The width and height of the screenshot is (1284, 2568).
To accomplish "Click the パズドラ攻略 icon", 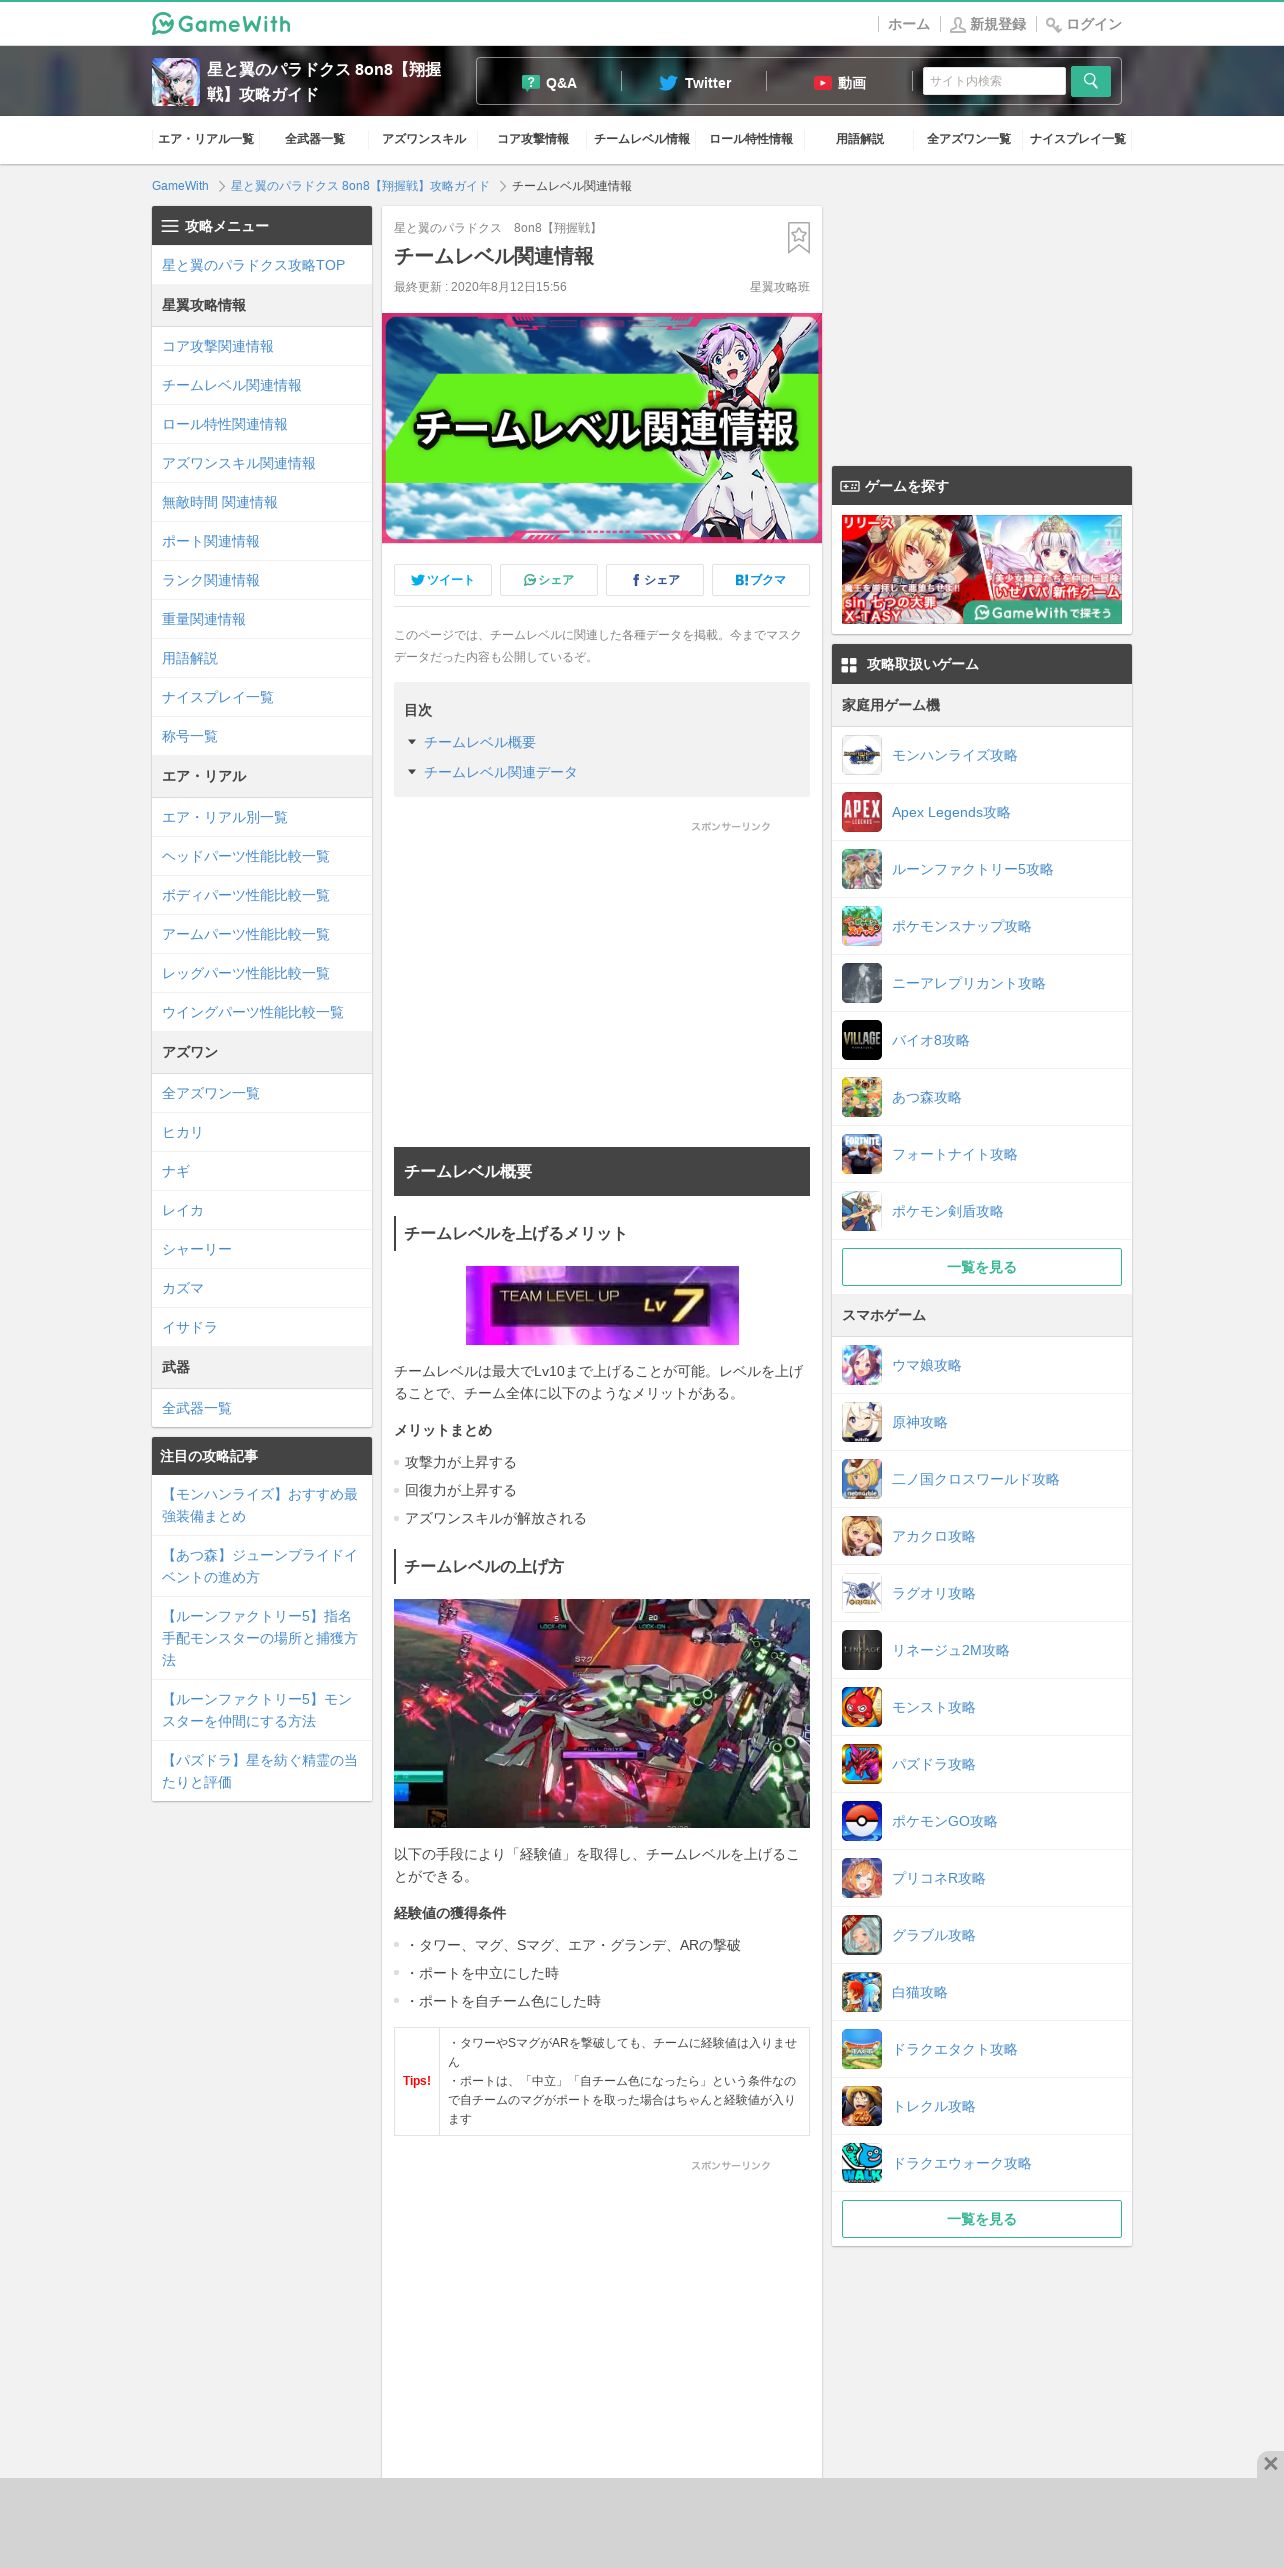I will pyautogui.click(x=861, y=1764).
